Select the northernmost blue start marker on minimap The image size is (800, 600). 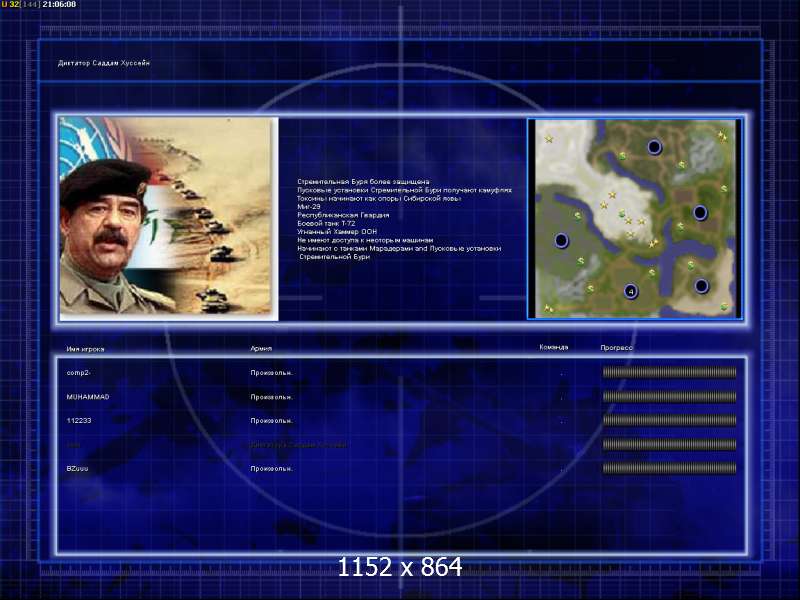coord(654,147)
